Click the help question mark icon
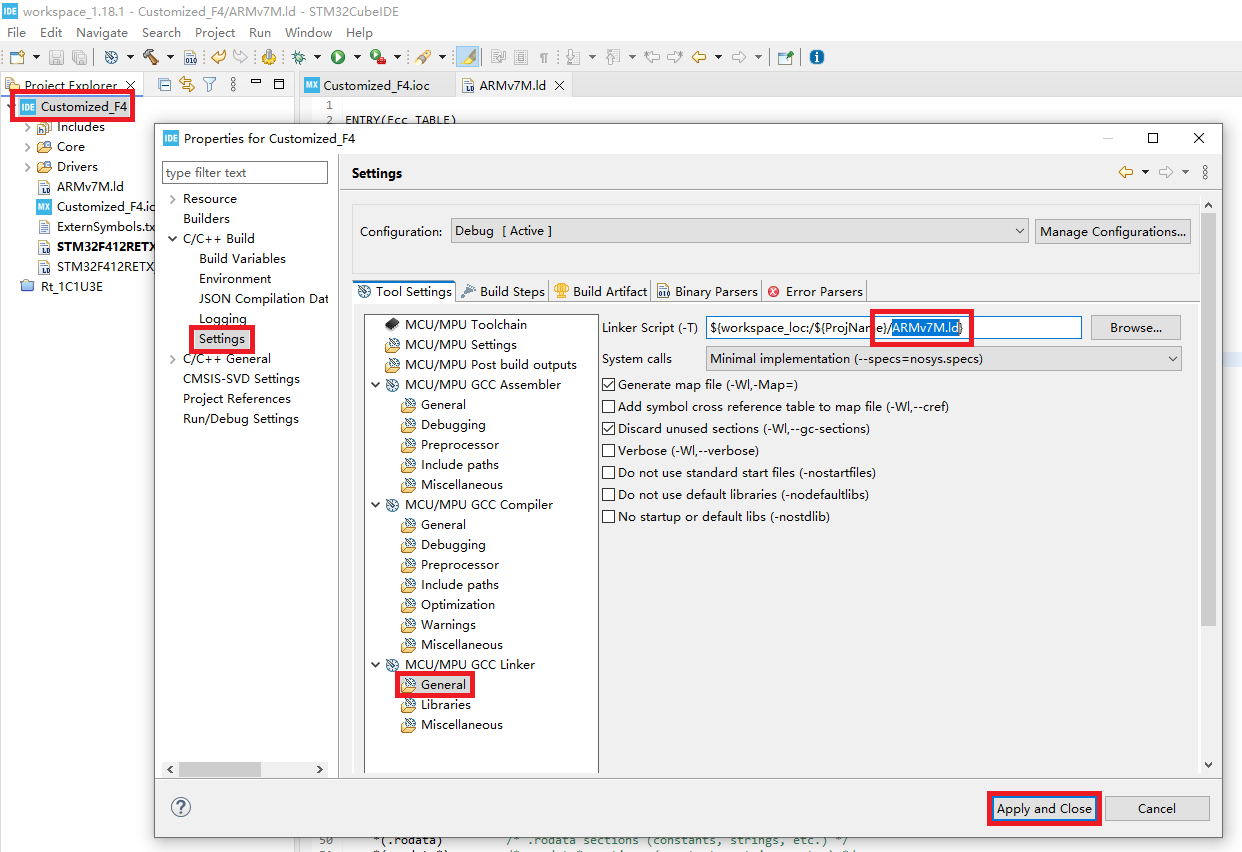This screenshot has height=852, width=1242. point(181,808)
